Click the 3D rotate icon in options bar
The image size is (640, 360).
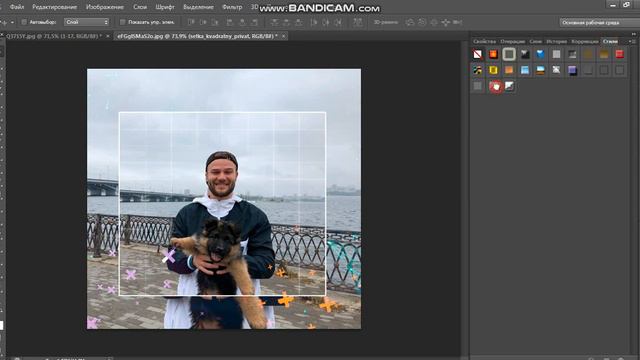click(410, 22)
